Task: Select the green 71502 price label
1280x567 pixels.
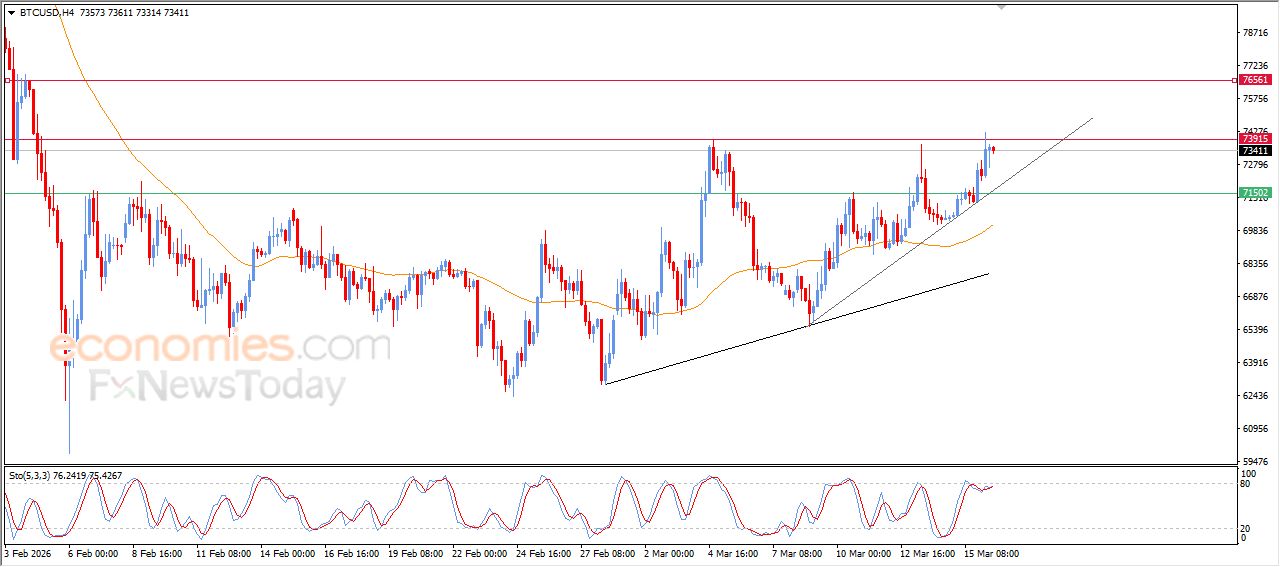Action: [x=1254, y=193]
